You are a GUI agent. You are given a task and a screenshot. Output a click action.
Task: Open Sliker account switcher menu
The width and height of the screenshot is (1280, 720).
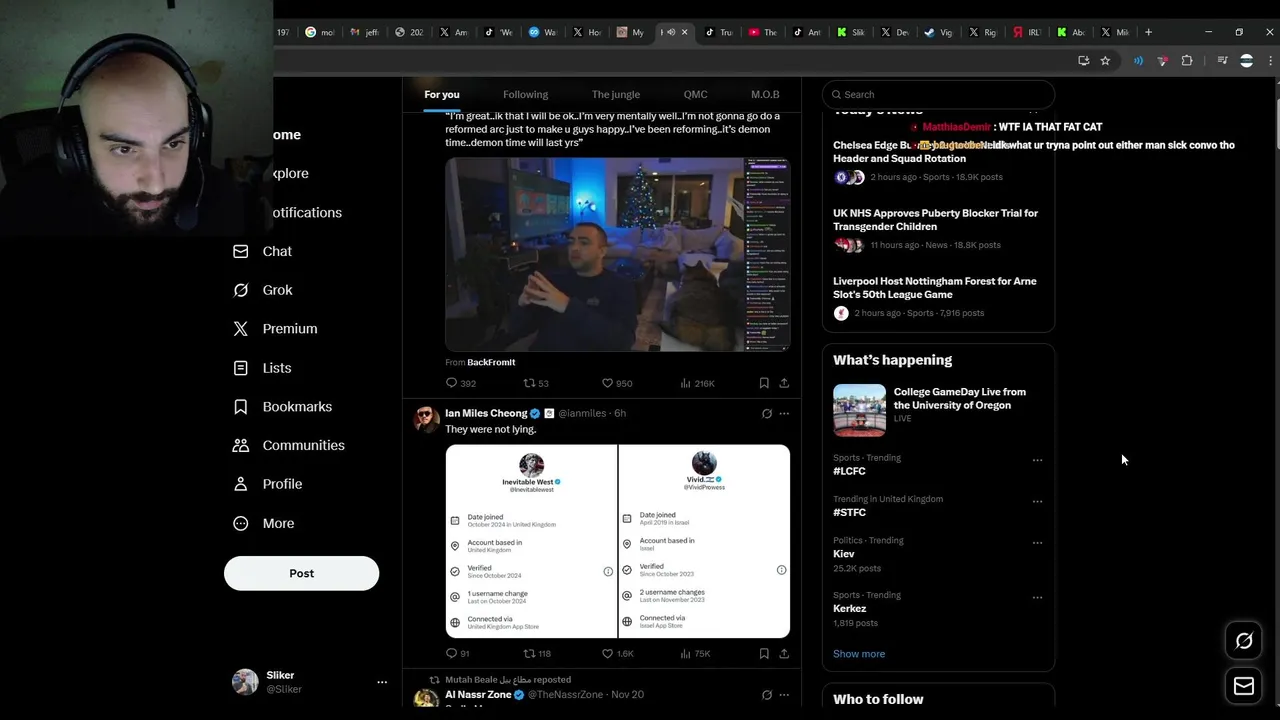pos(382,682)
